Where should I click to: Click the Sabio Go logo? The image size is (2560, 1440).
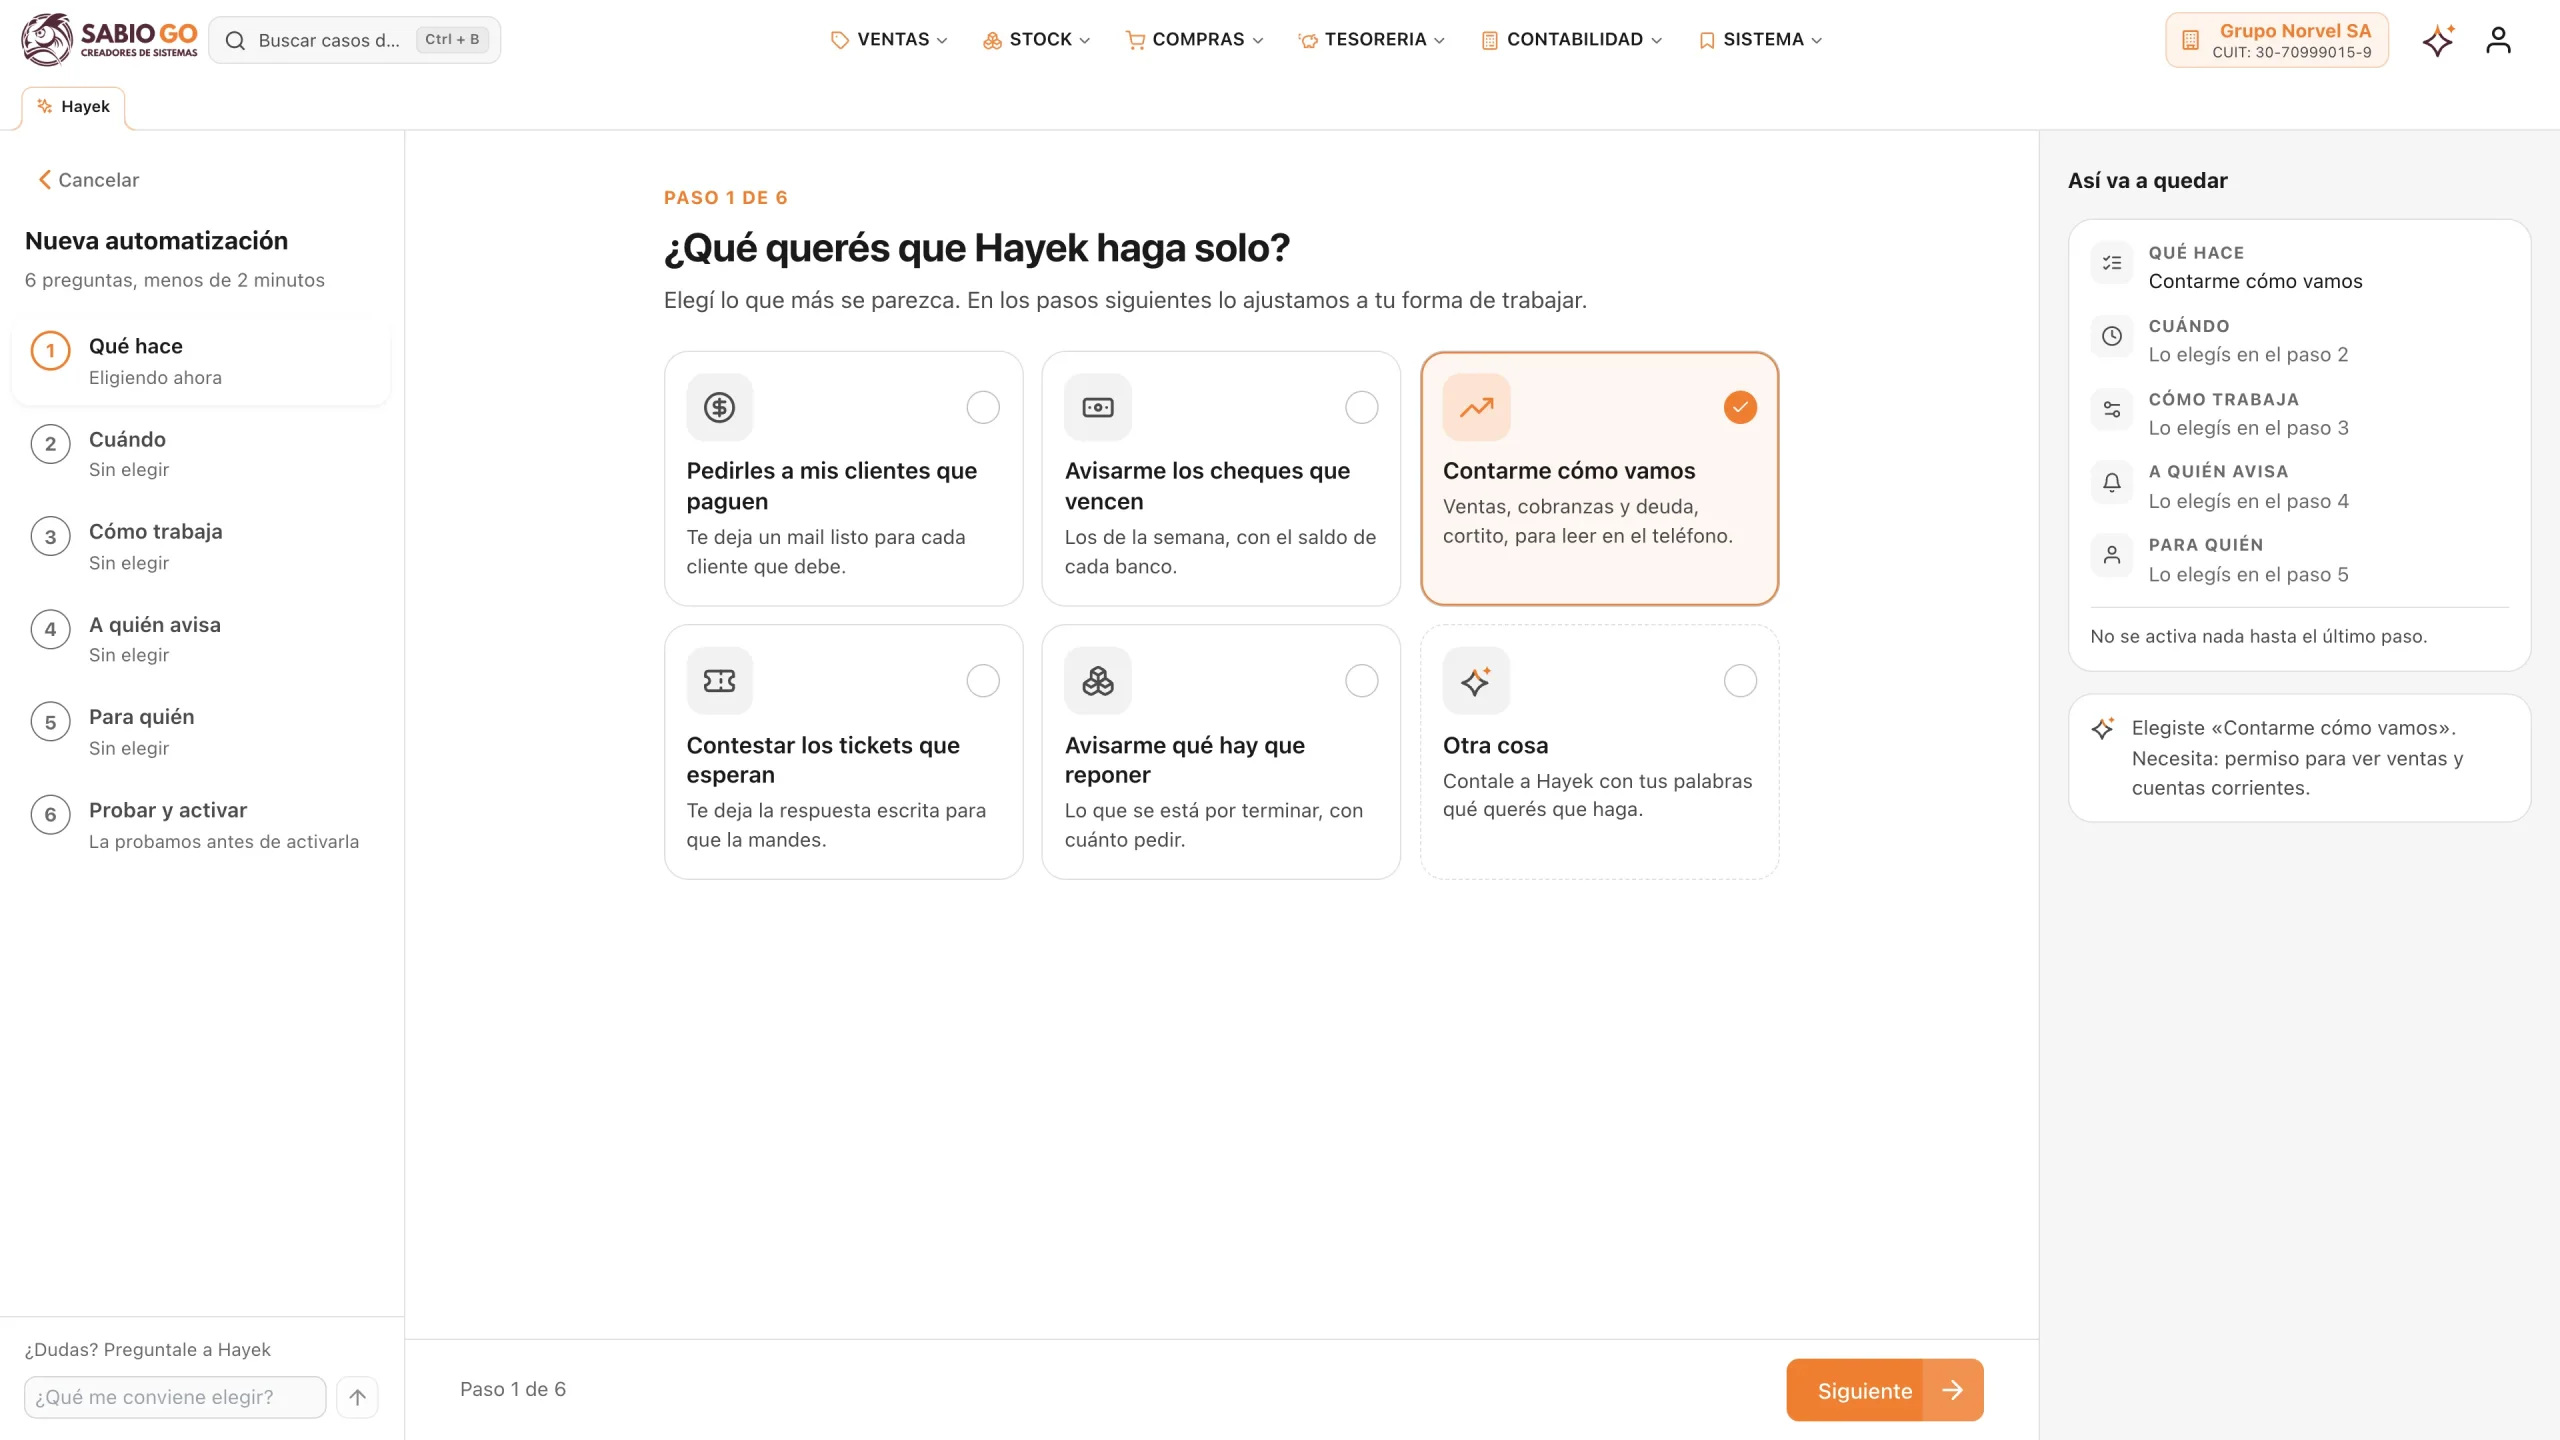click(109, 40)
